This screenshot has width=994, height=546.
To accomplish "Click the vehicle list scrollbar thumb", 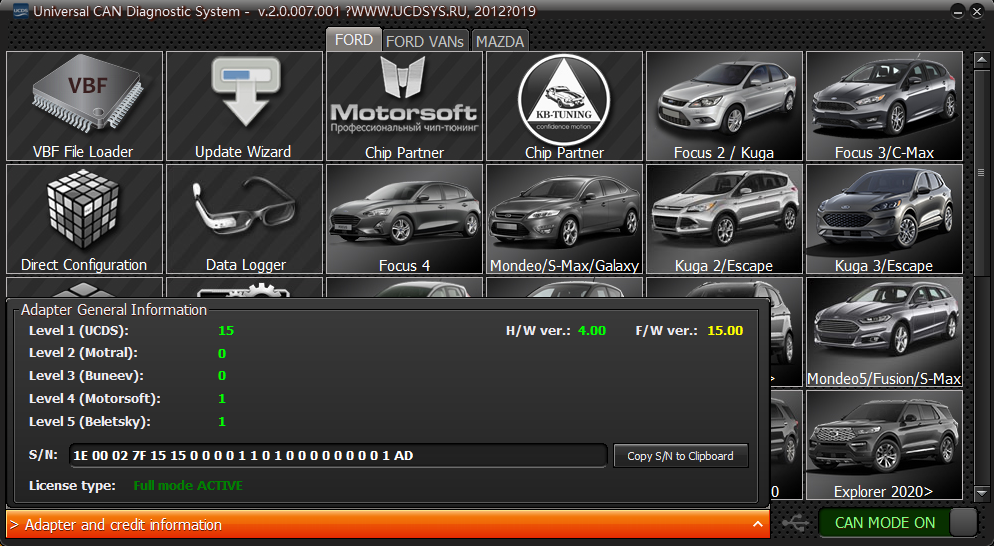I will [982, 172].
